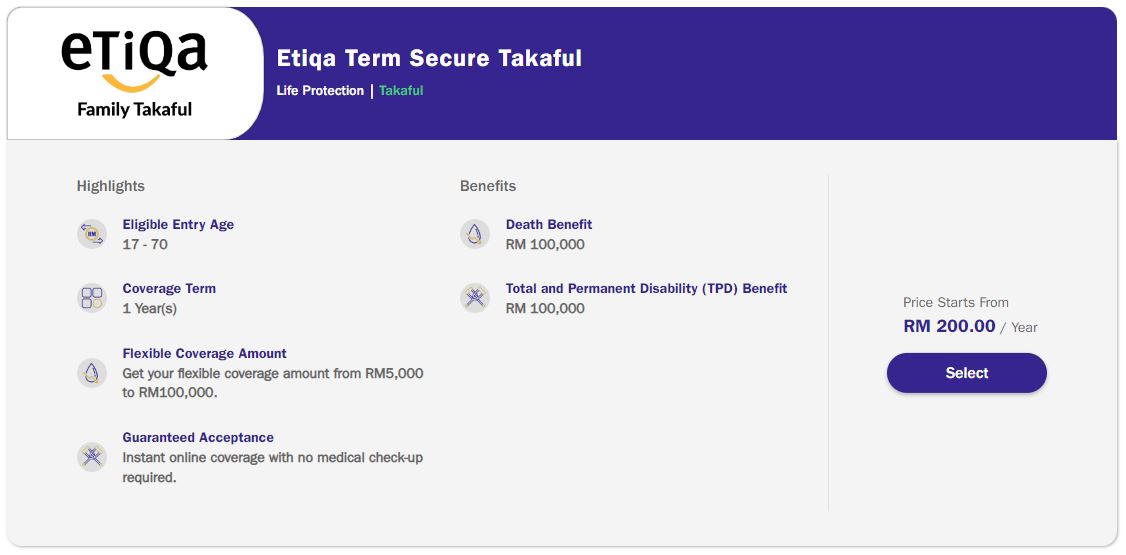Click the Benefits section label
1126x555 pixels.
tap(488, 186)
